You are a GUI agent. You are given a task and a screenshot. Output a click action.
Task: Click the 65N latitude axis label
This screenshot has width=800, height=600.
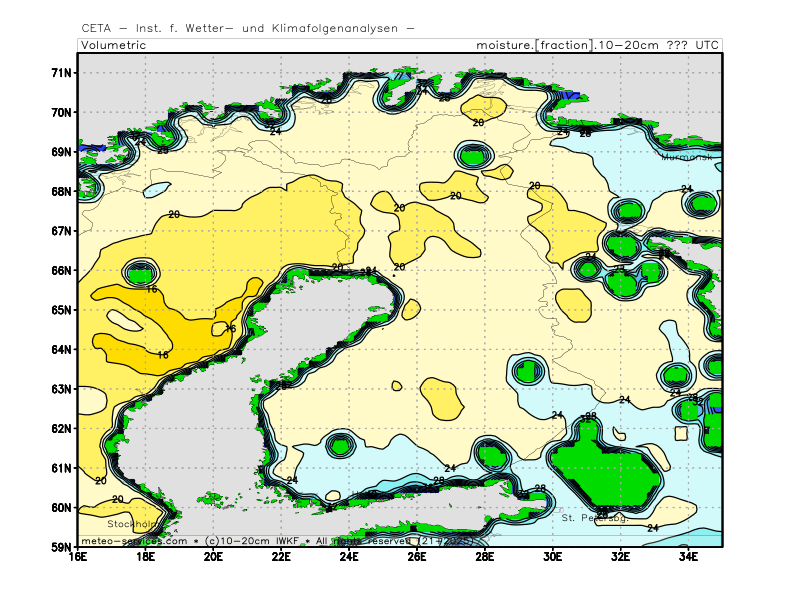pos(61,310)
